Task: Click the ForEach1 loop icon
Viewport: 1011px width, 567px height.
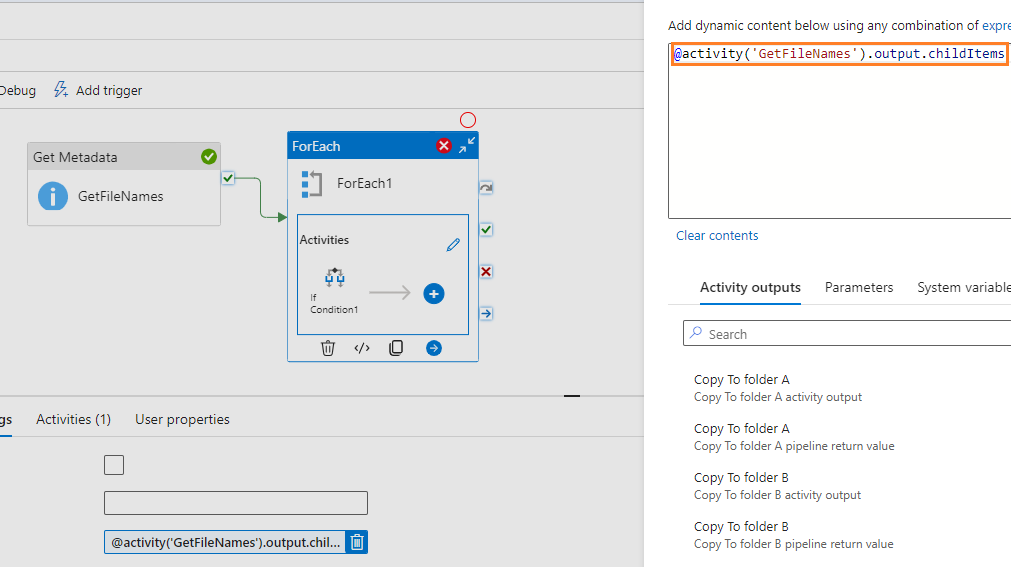Action: point(312,184)
